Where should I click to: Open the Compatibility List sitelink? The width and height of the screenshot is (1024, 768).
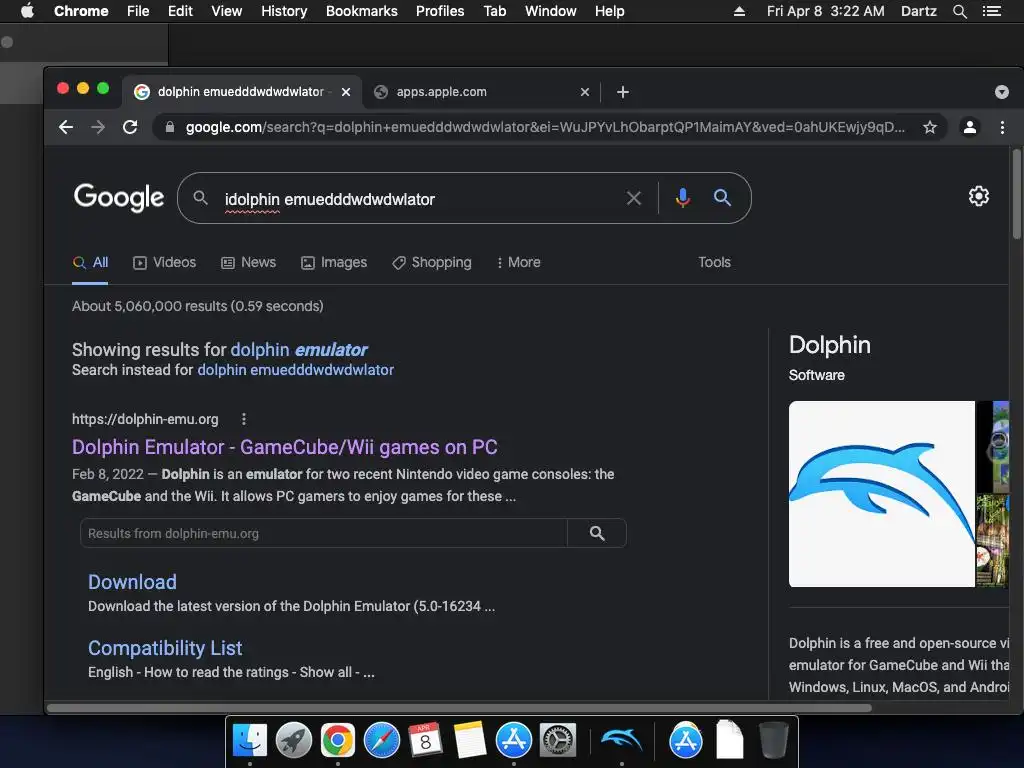(x=165, y=648)
